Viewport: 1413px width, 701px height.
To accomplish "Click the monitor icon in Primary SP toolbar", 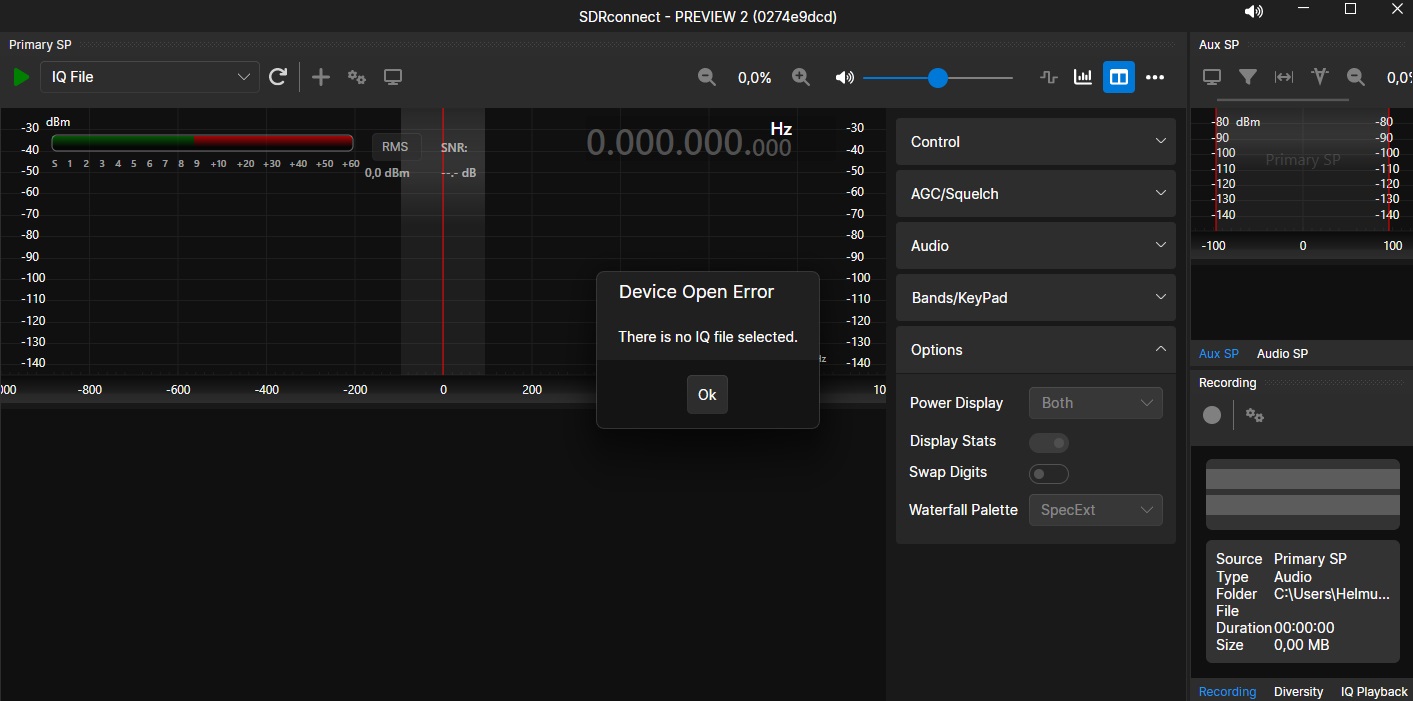I will pos(393,77).
